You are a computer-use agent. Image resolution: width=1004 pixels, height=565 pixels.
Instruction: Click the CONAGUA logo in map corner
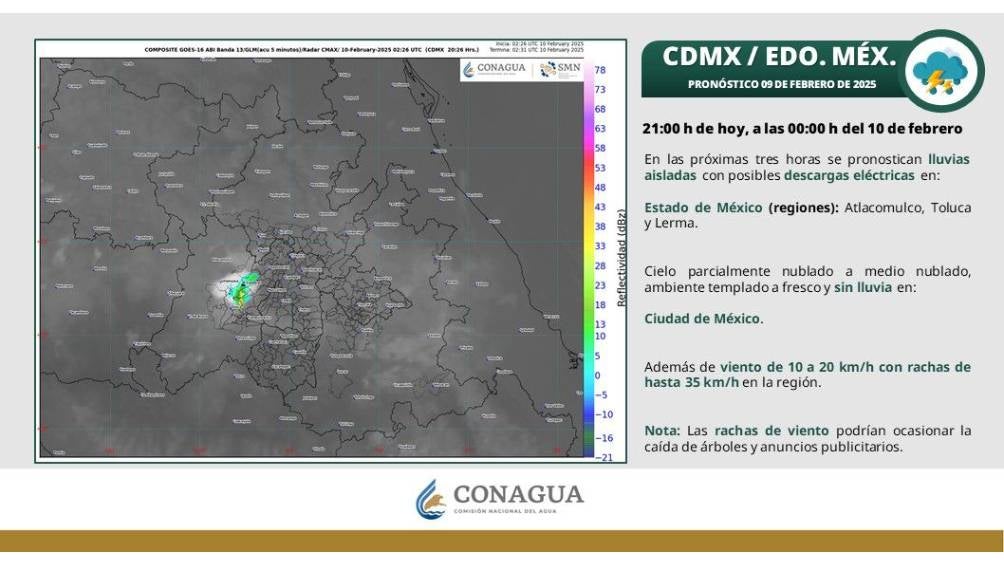click(x=495, y=68)
